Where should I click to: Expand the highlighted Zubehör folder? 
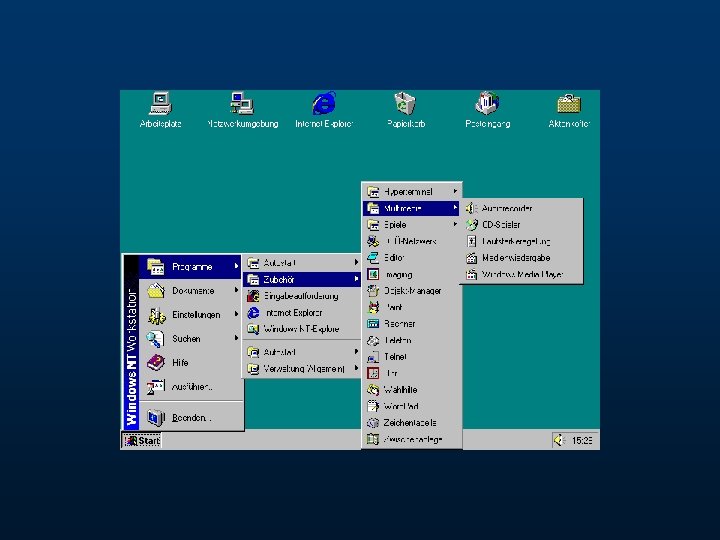point(302,279)
